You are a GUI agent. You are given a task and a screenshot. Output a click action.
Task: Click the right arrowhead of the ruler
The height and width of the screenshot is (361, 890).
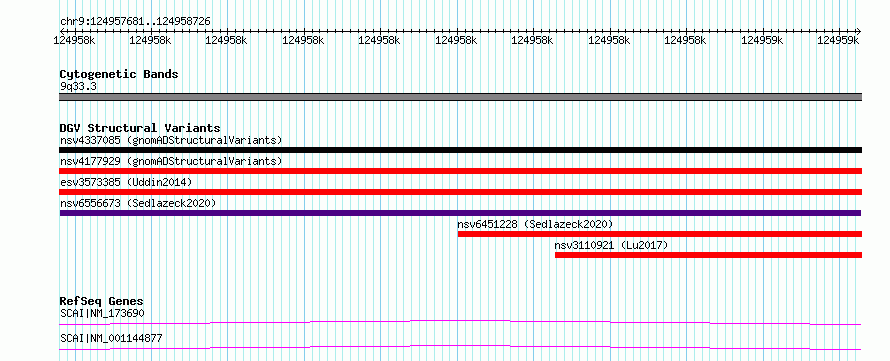coord(858,31)
